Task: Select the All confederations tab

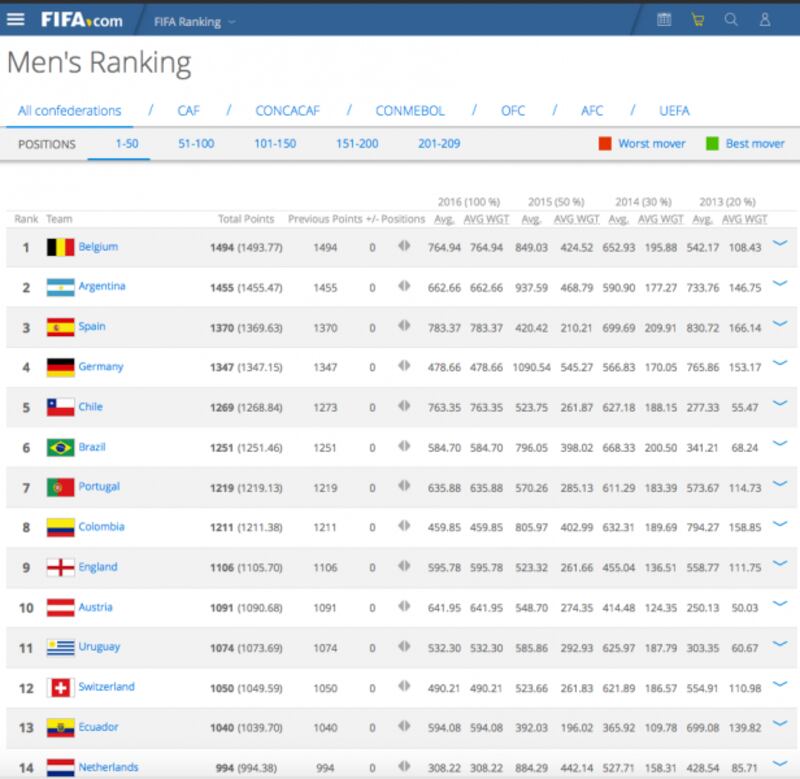Action: [x=69, y=111]
